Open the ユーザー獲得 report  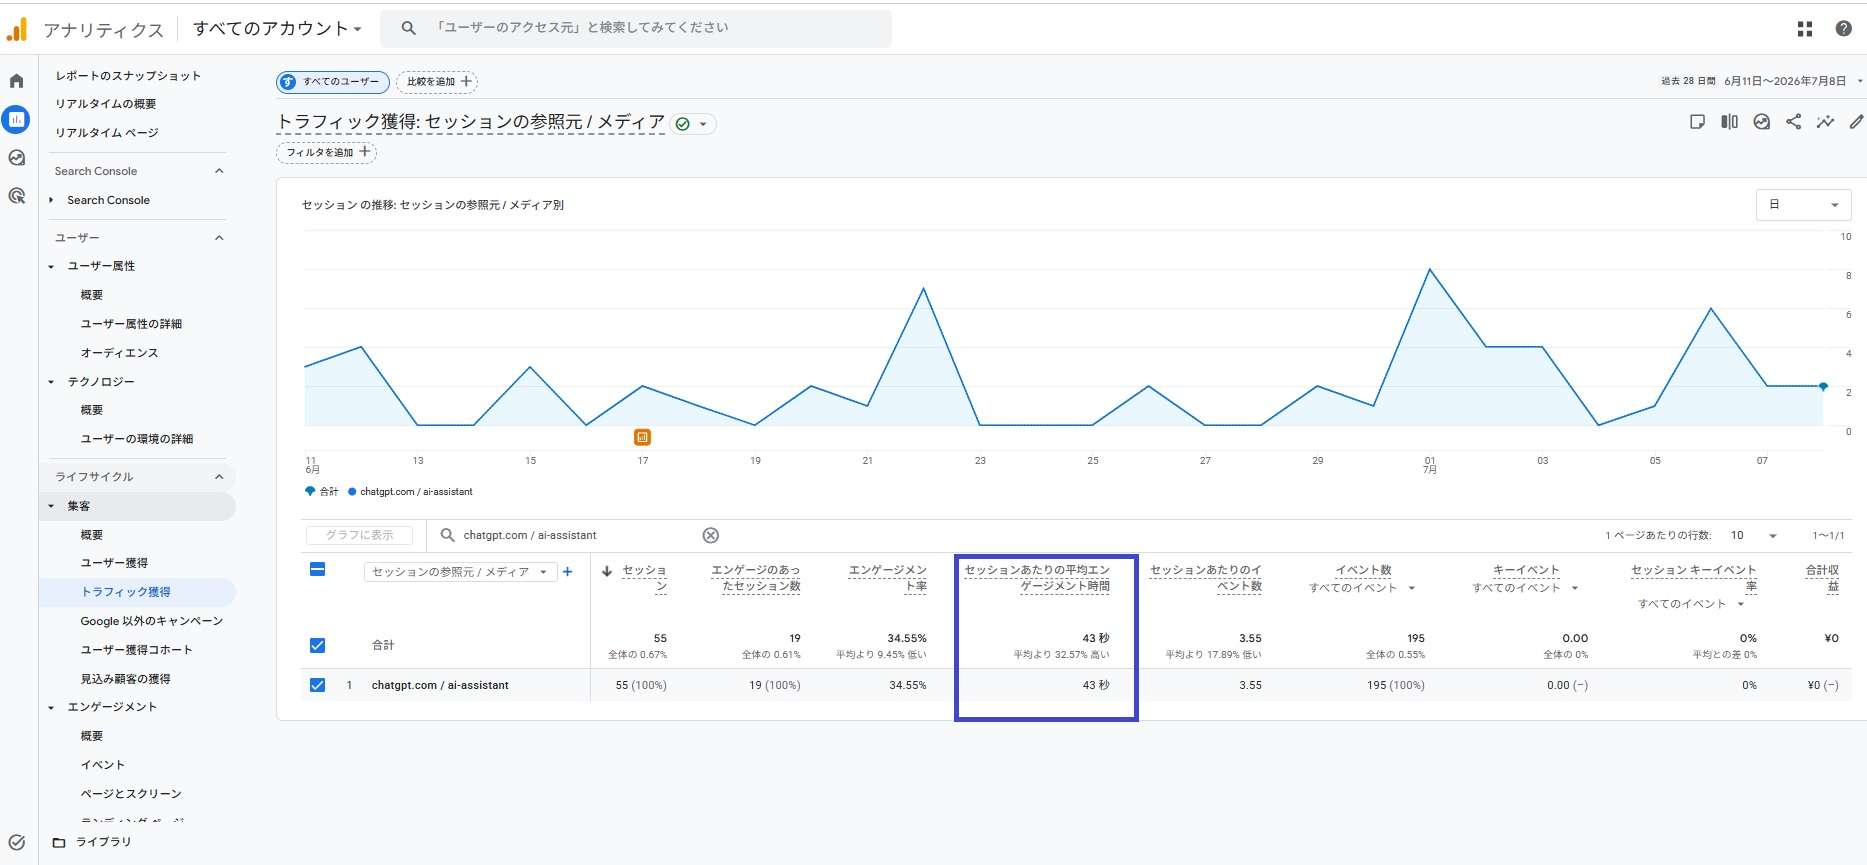point(114,563)
